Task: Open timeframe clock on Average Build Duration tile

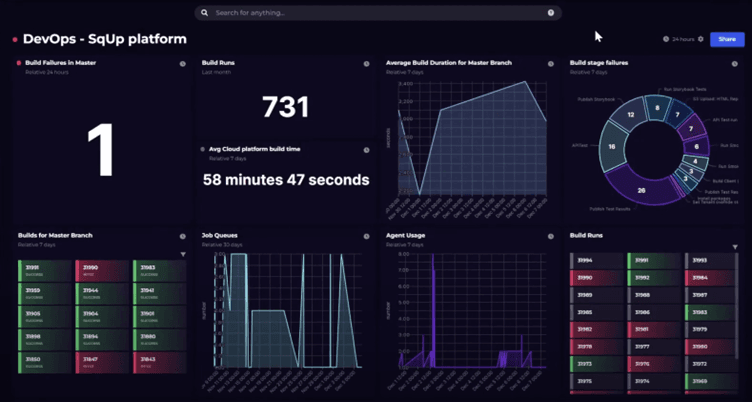Action: tap(551, 64)
